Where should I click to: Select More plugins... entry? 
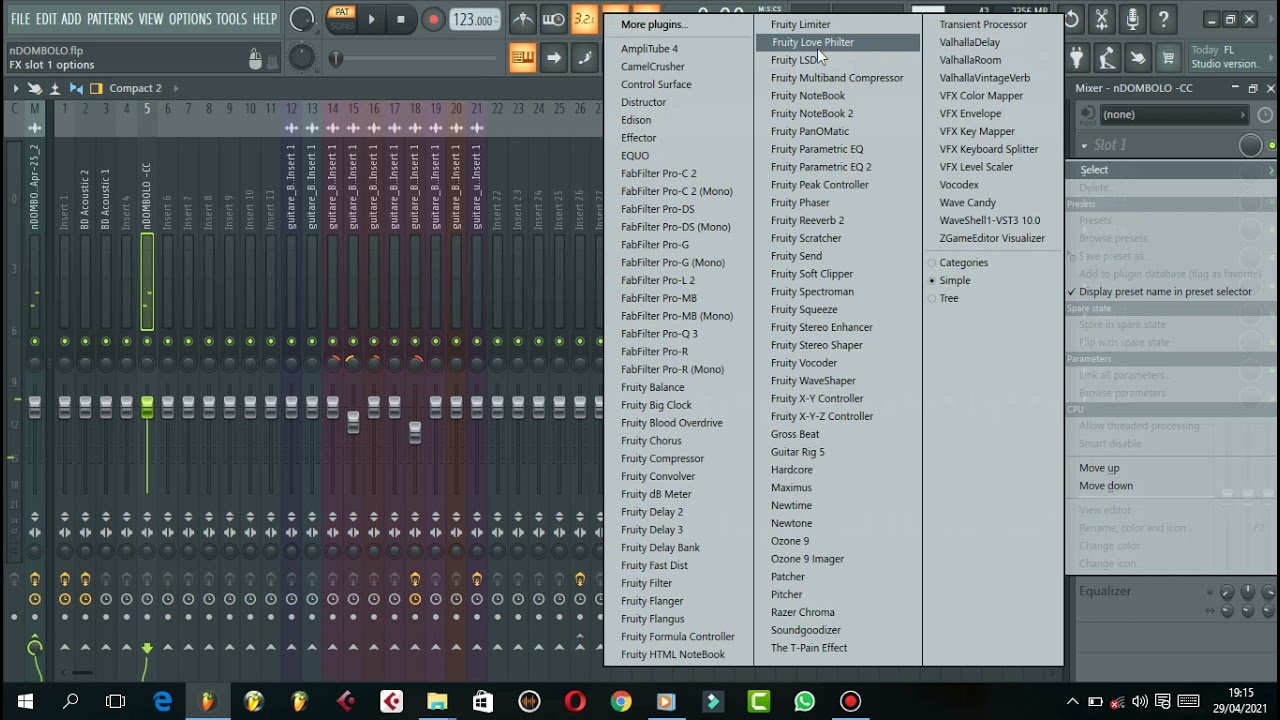[x=654, y=24]
